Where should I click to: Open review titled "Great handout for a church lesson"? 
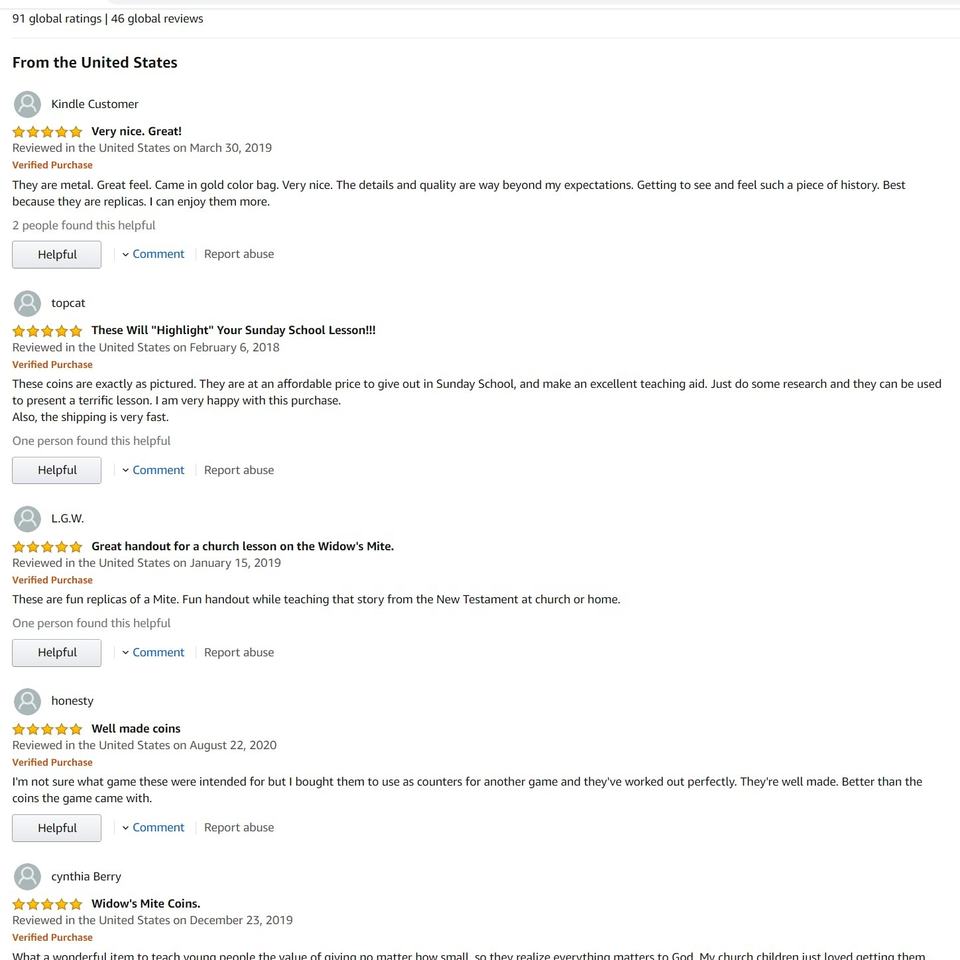tap(242, 546)
